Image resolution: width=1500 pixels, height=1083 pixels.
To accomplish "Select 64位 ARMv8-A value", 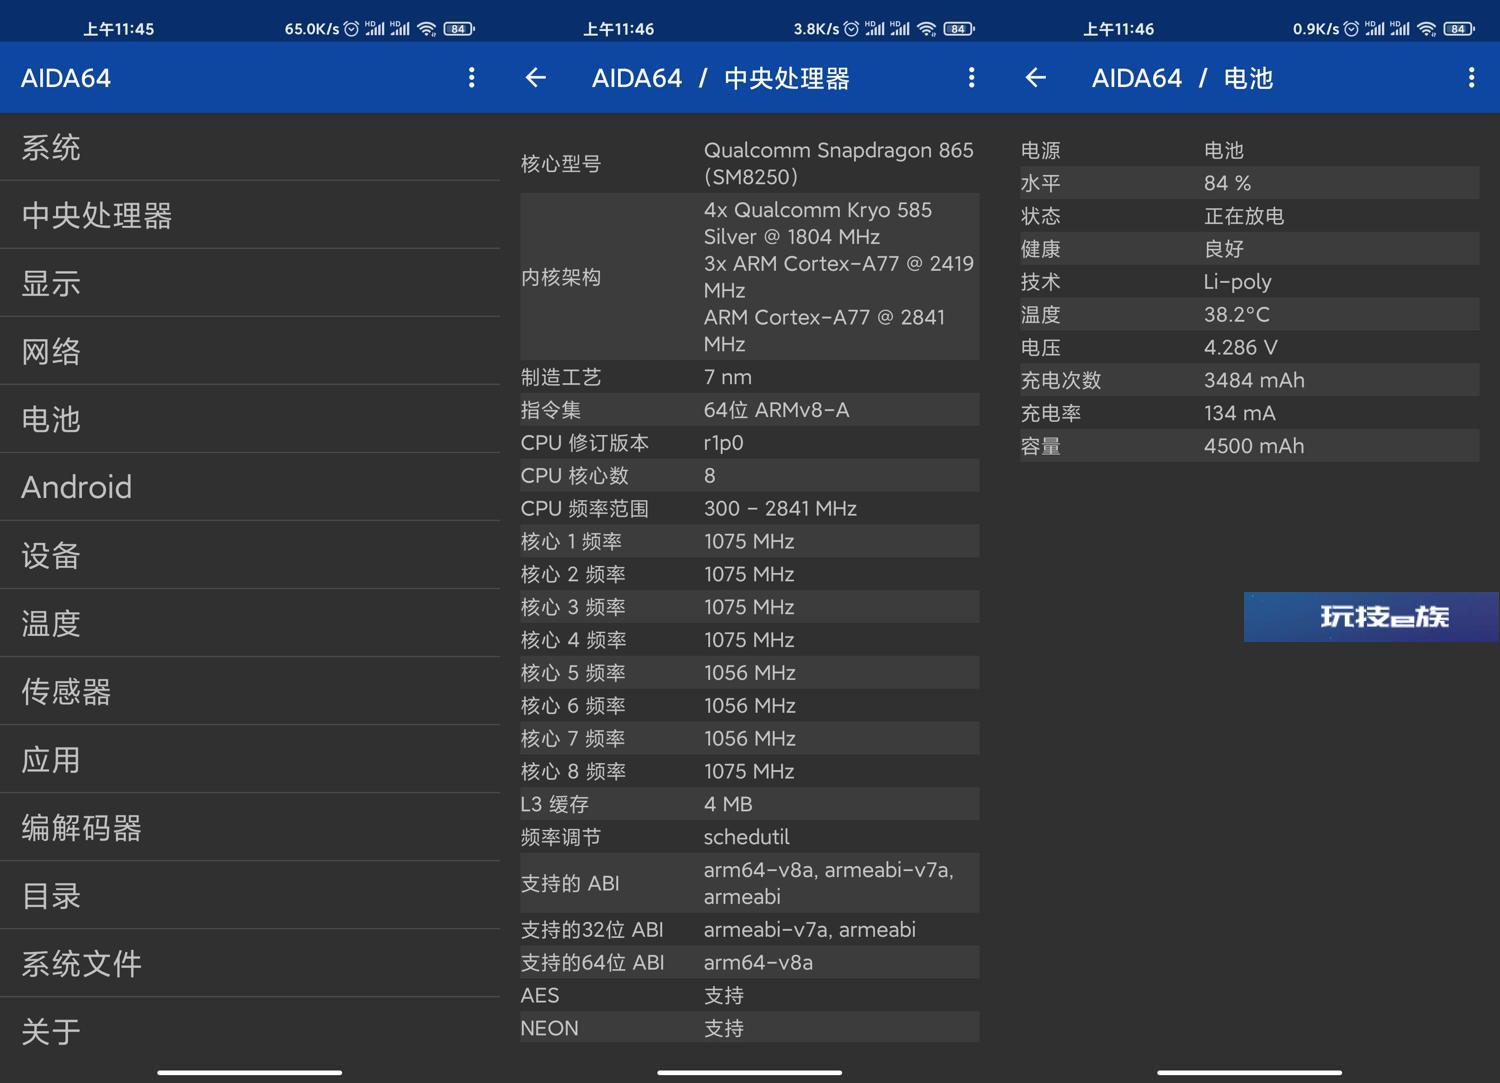I will click(x=776, y=410).
